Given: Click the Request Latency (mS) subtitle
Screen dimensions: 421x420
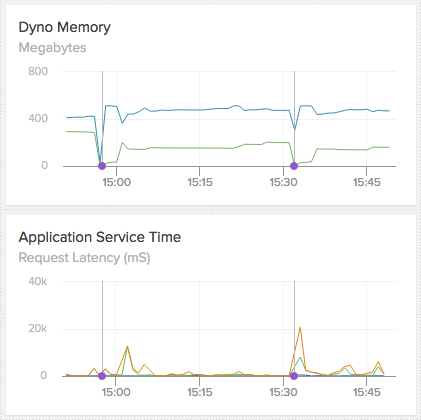Looking at the screenshot, I should click(84, 258).
